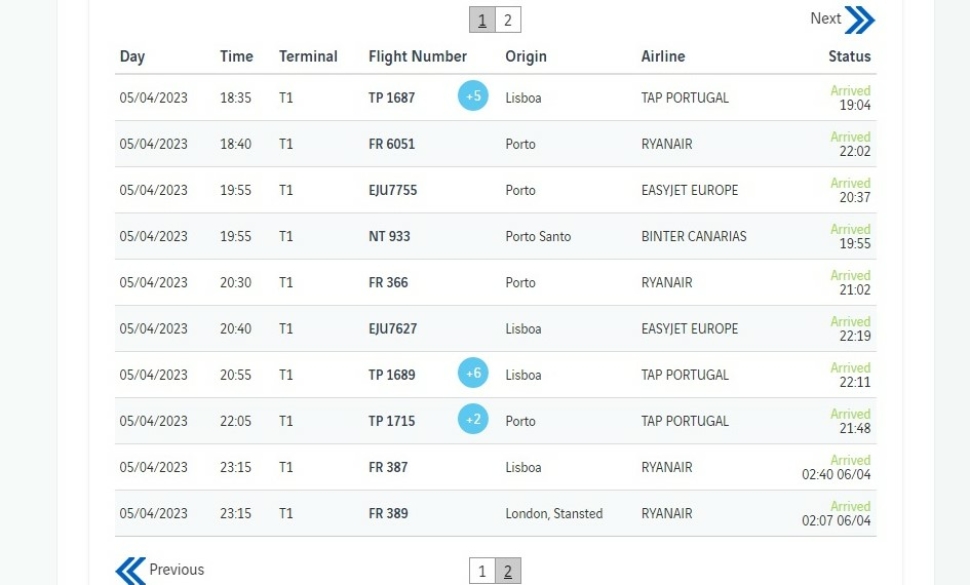Screen dimensions: 970x585
Task: Go to page 2 in top pagination
Action: [508, 20]
